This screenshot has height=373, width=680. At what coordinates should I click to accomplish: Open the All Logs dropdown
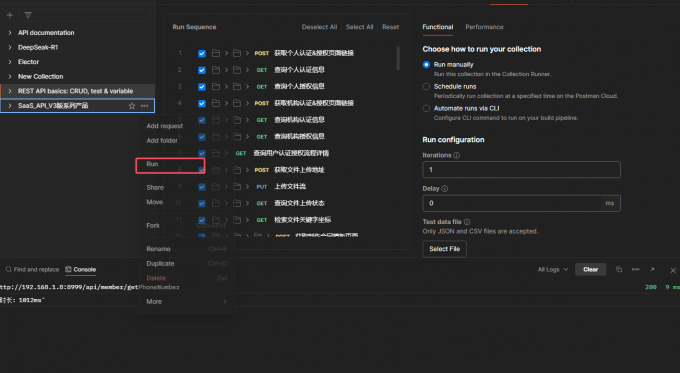click(552, 269)
